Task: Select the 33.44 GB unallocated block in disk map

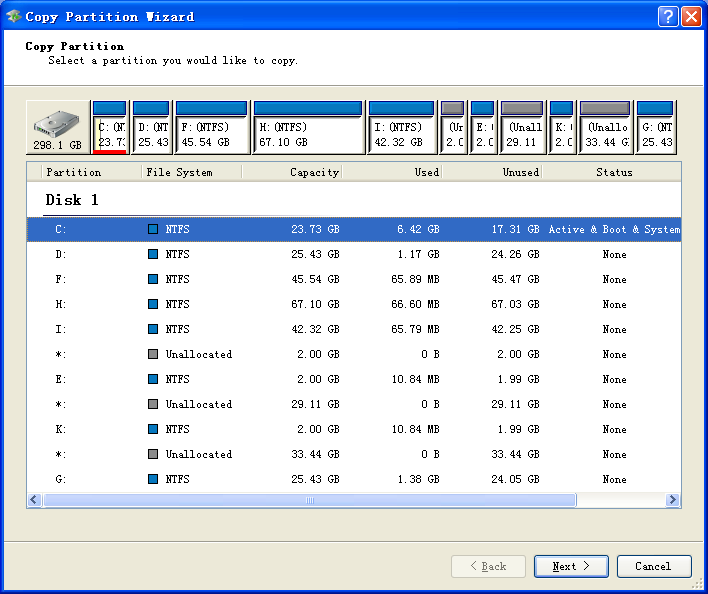Action: (x=605, y=127)
